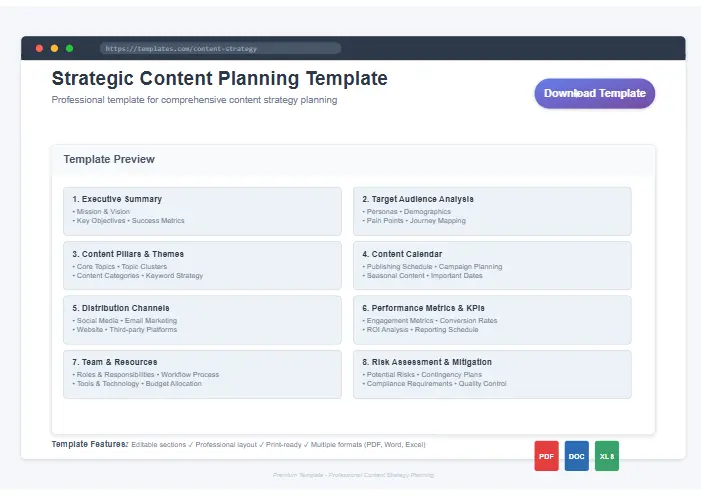Click the 'Professional template for comprehensive' subtitle

pos(194,100)
